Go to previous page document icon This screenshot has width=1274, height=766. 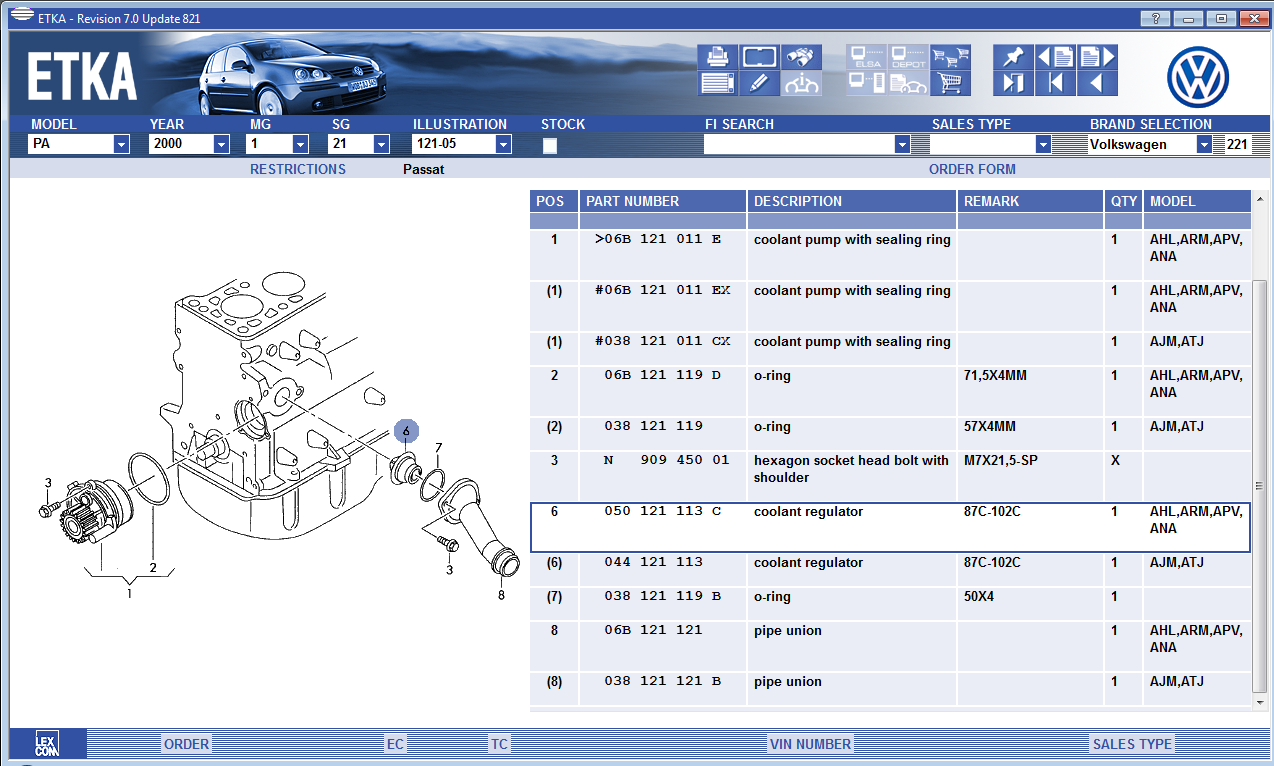(x=1055, y=57)
